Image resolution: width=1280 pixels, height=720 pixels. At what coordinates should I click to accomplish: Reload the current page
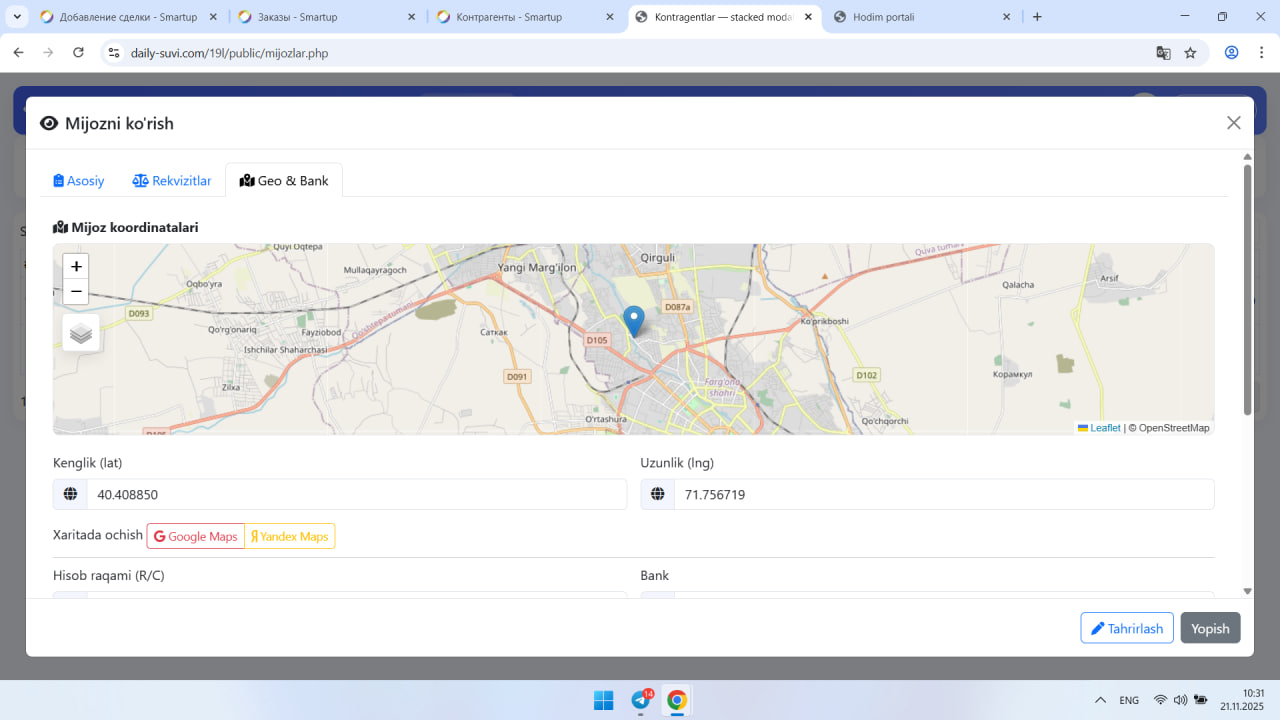[79, 53]
